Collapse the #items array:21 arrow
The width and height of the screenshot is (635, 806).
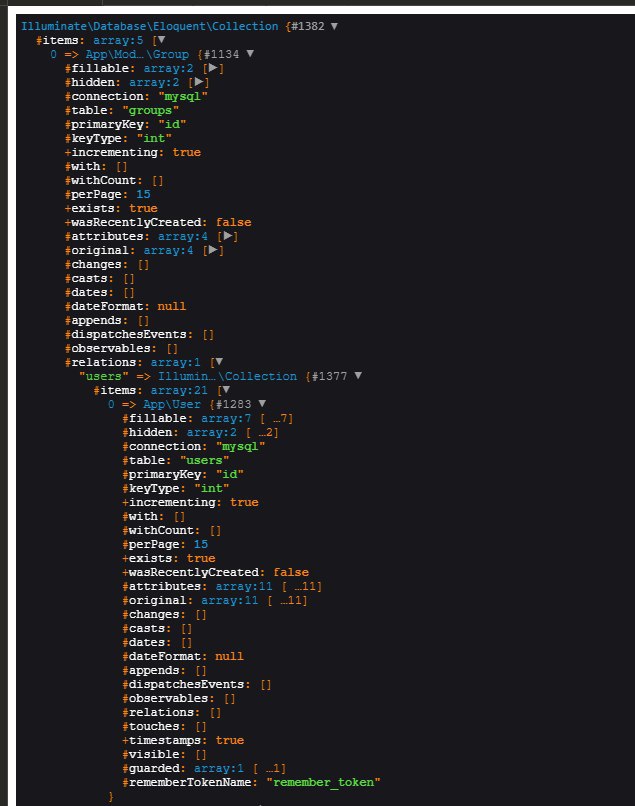pos(225,390)
